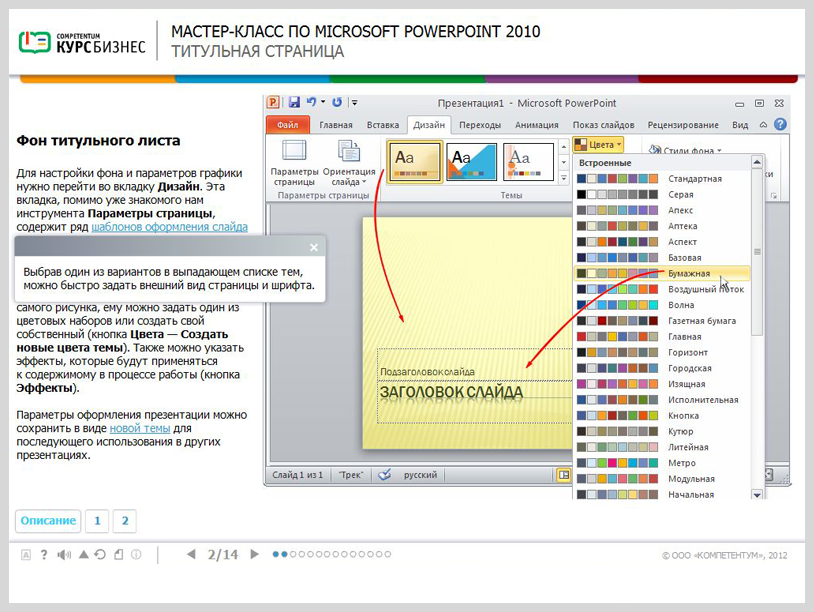This screenshot has height=612, width=814.
Task: Open the Undo history dropdown arrow
Action: point(323,102)
